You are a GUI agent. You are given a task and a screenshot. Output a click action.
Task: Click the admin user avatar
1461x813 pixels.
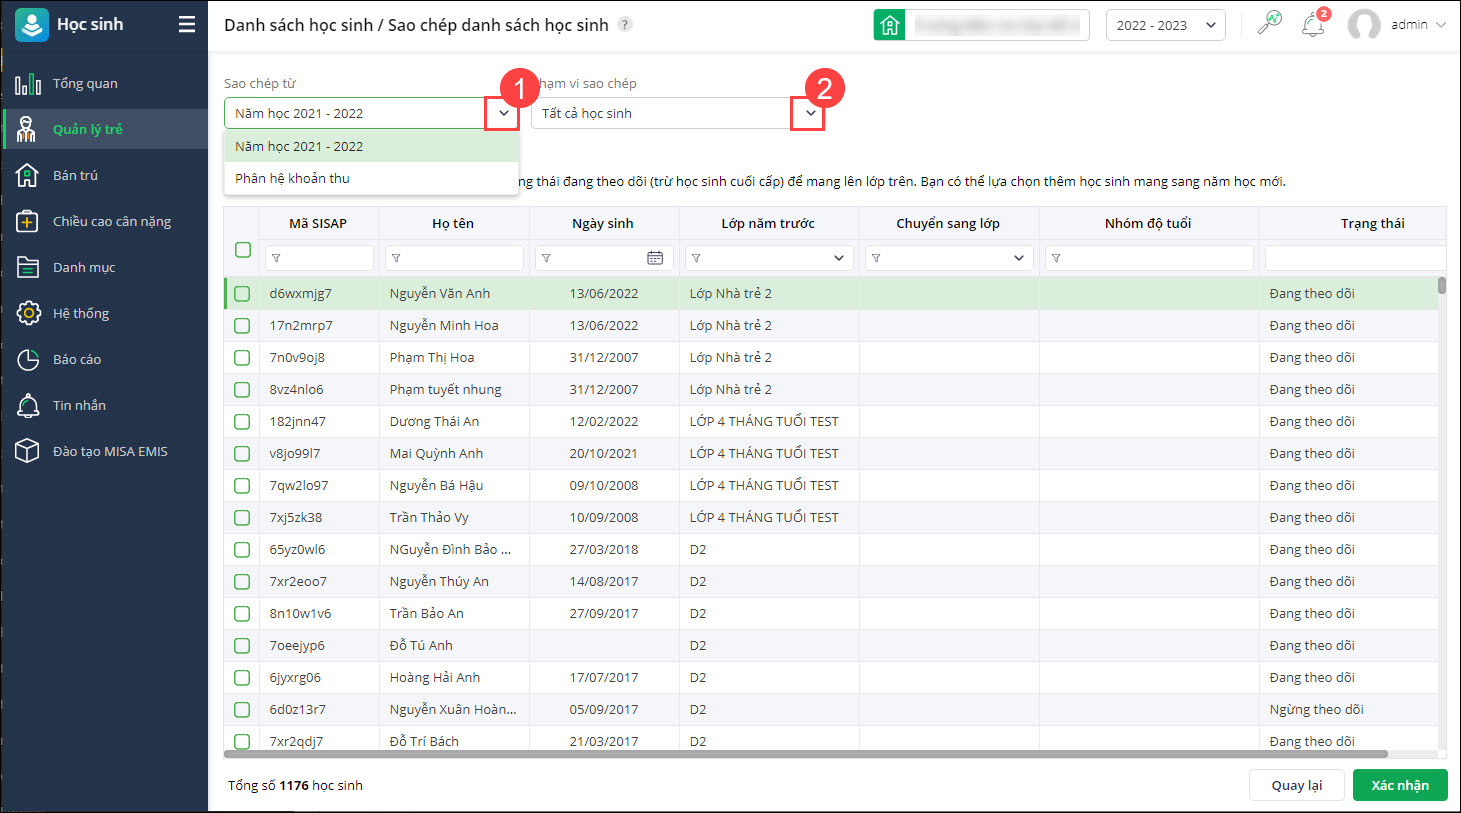(1364, 25)
